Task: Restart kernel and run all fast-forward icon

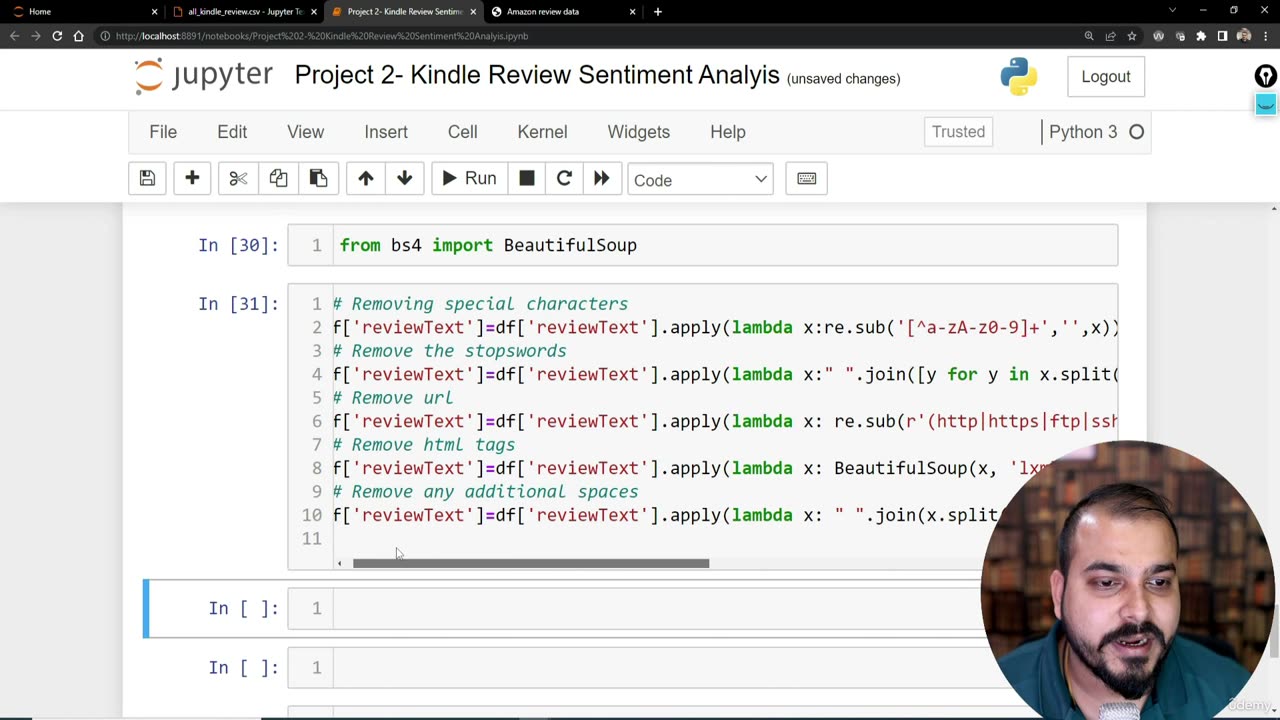Action: point(601,179)
